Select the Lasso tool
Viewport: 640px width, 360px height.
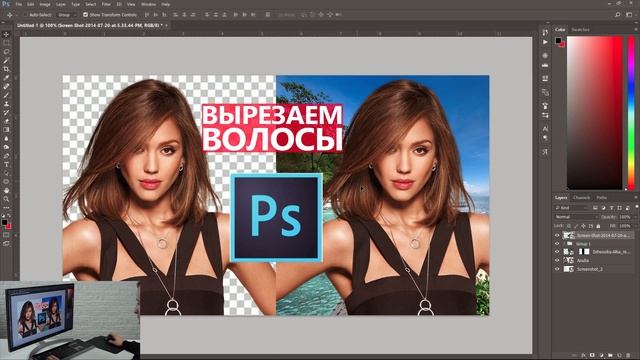[x=6, y=52]
